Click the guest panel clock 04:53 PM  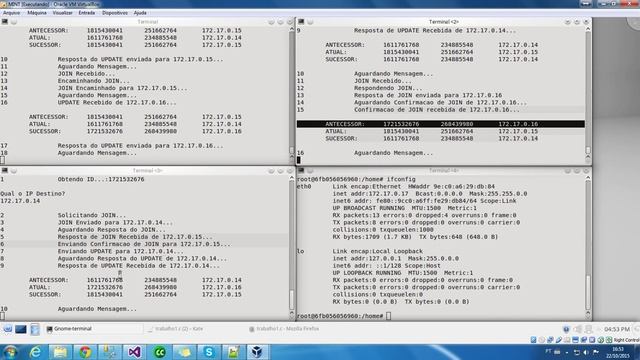(x=617, y=329)
